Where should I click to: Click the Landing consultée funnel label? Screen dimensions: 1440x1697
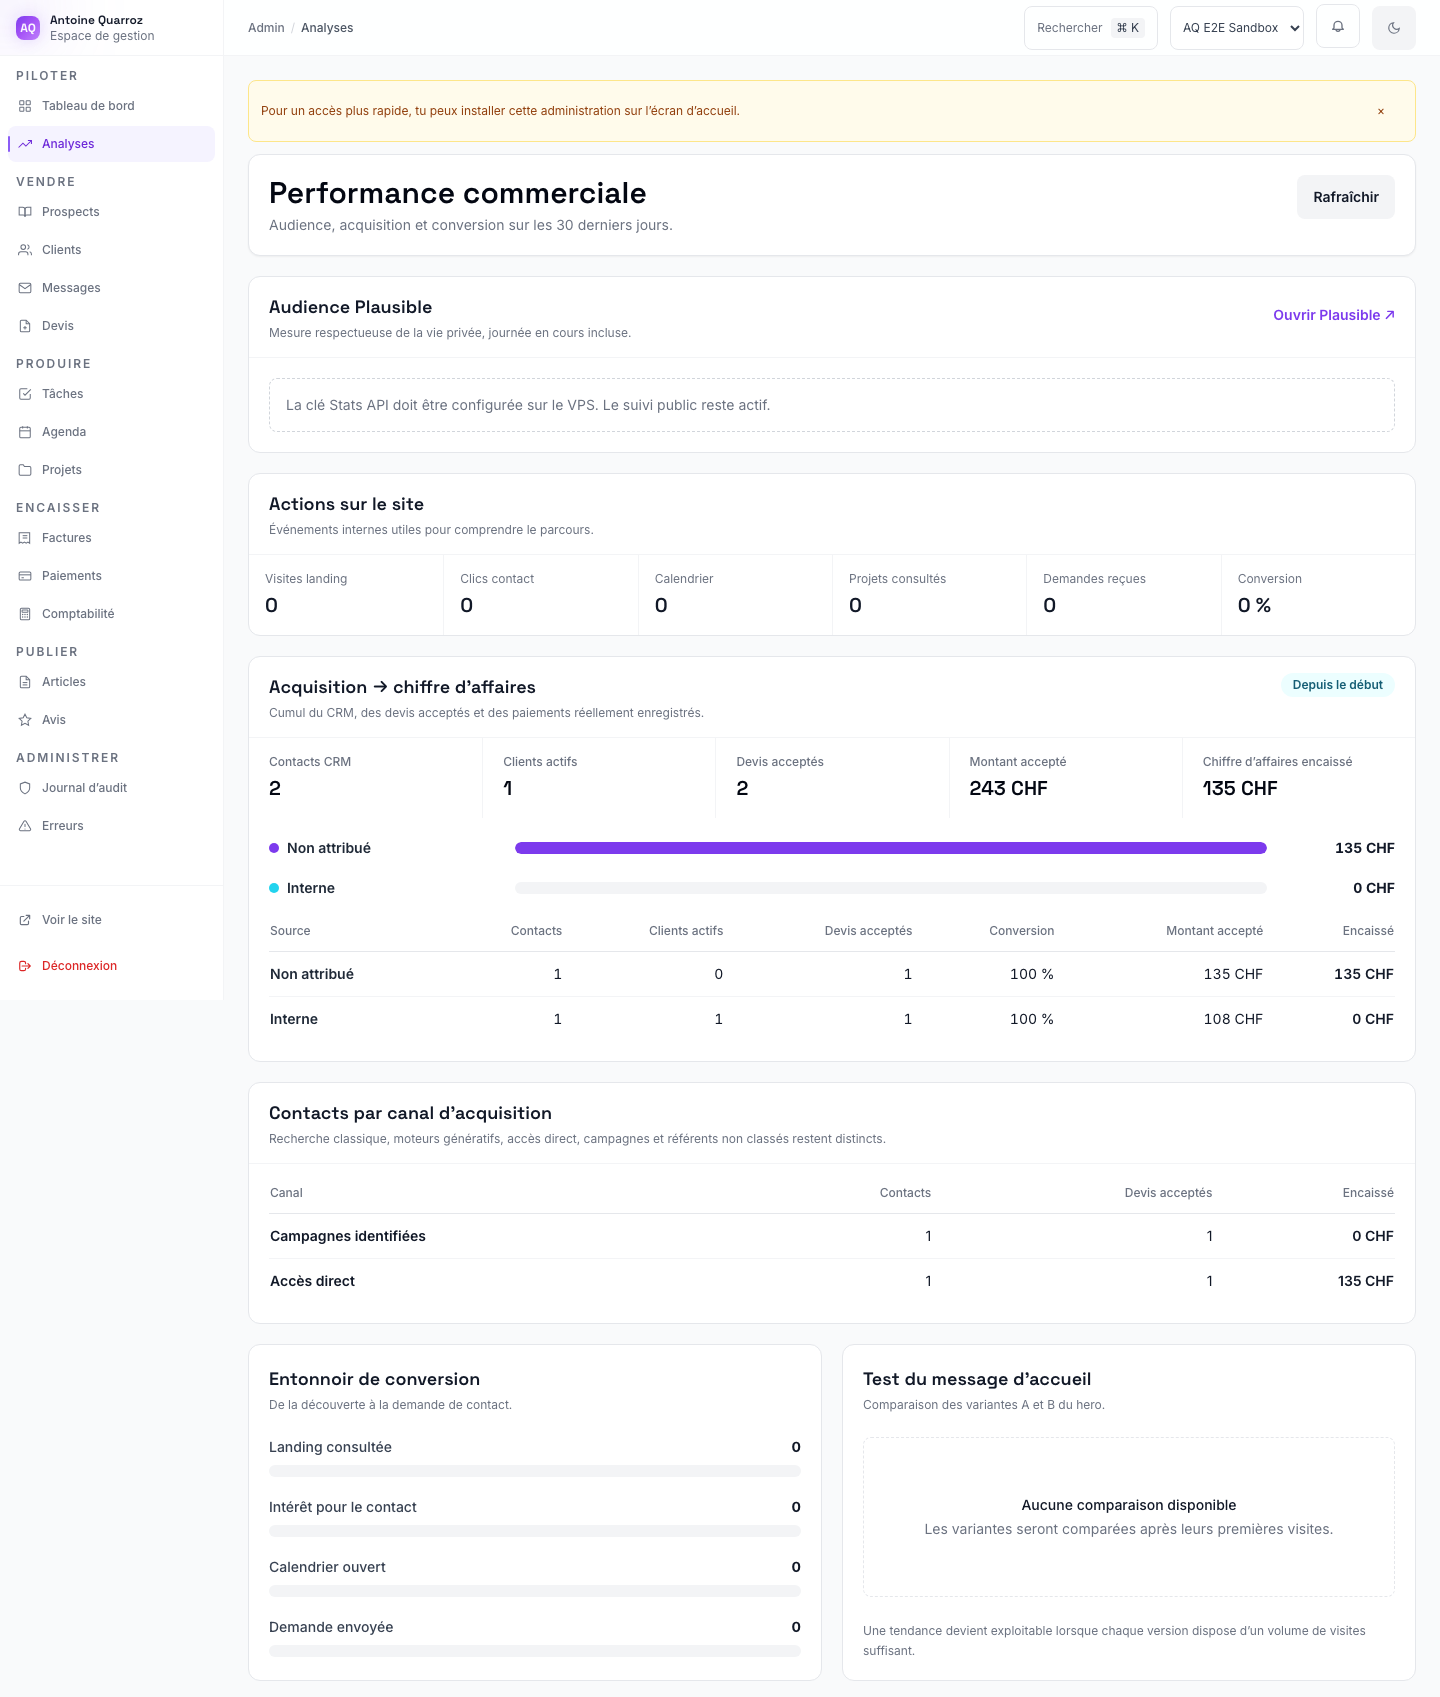tap(330, 1447)
